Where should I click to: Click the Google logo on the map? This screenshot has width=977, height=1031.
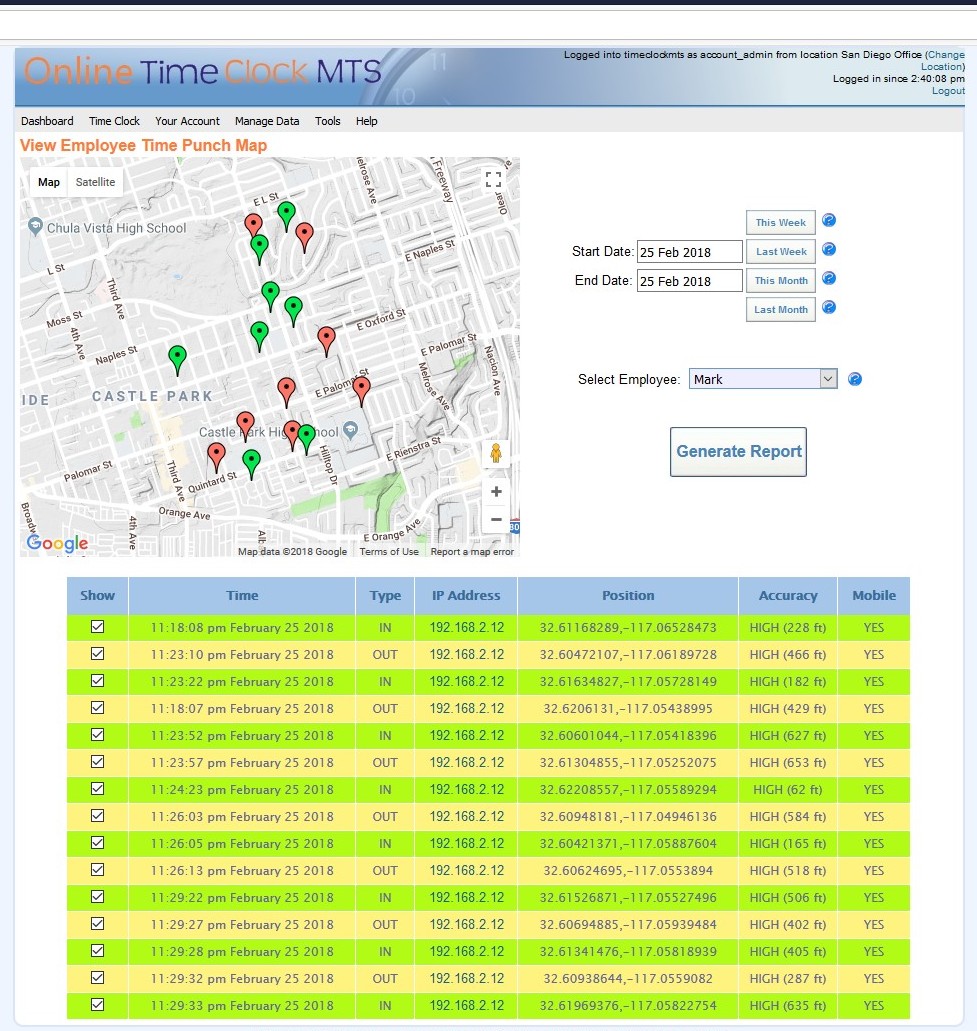[x=57, y=542]
